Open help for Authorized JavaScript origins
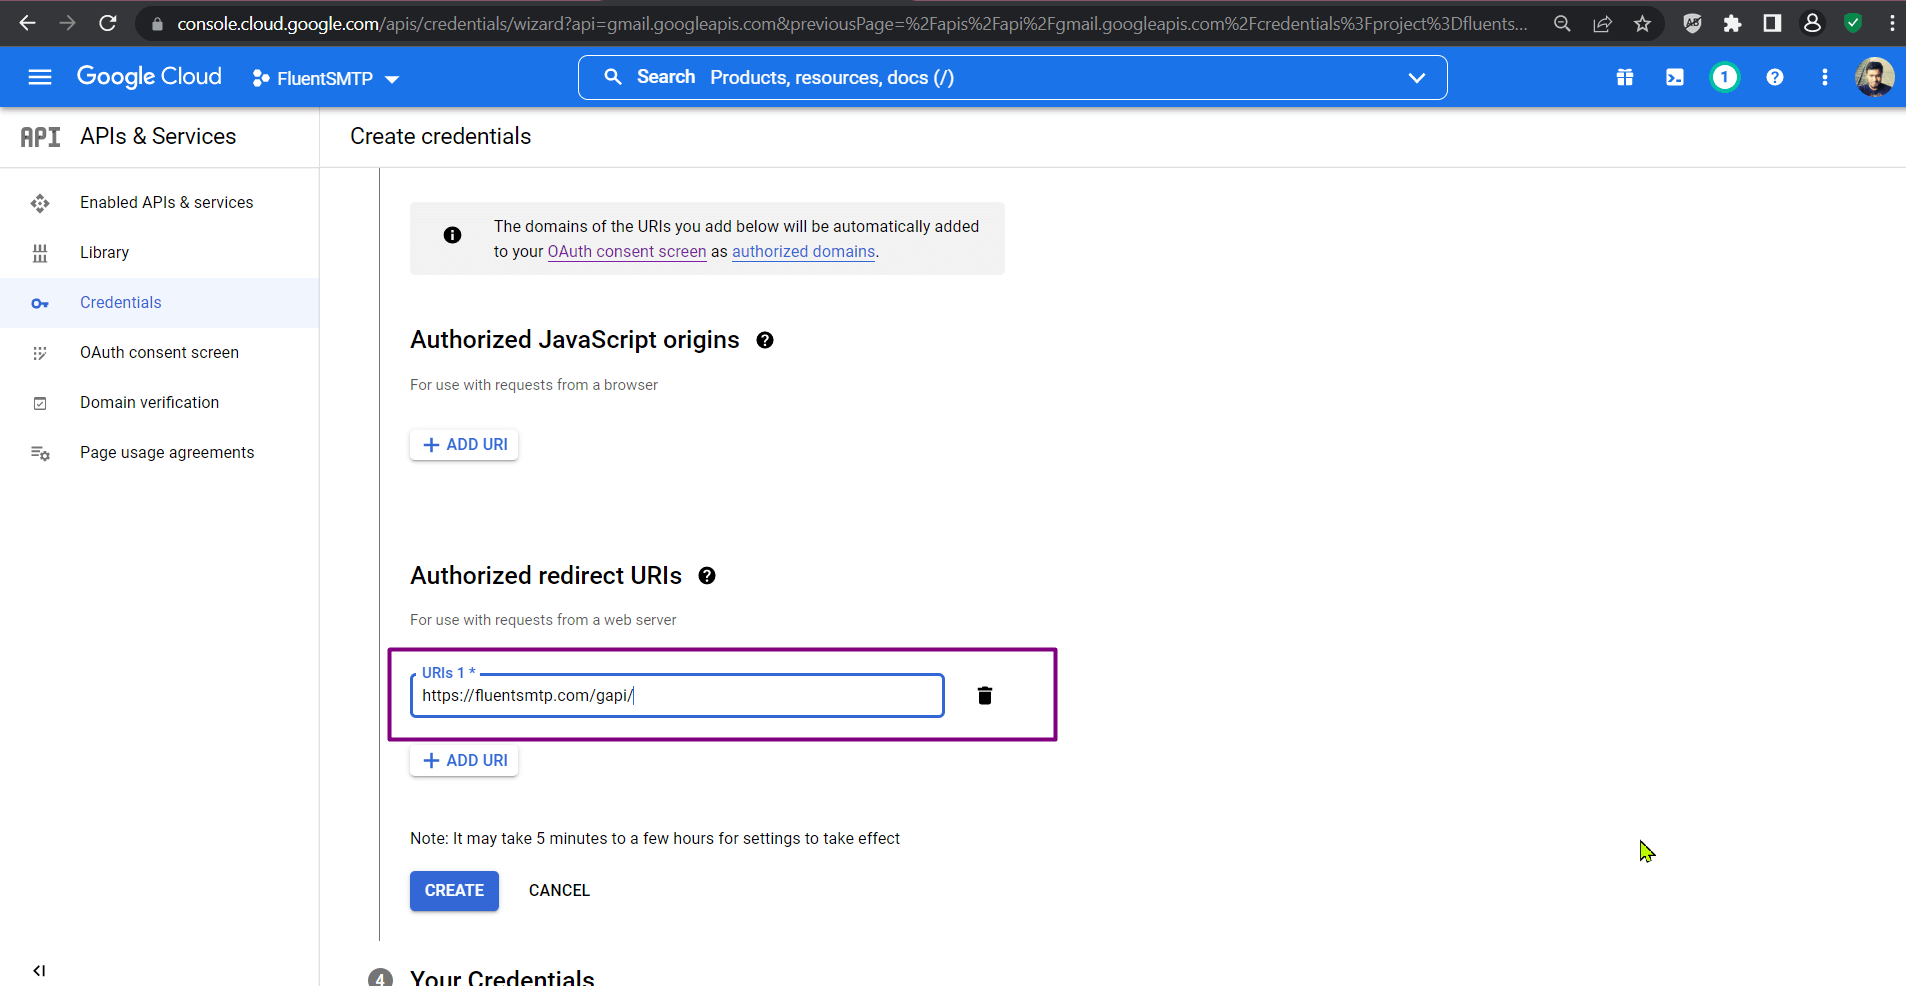The image size is (1906, 986). click(x=765, y=340)
